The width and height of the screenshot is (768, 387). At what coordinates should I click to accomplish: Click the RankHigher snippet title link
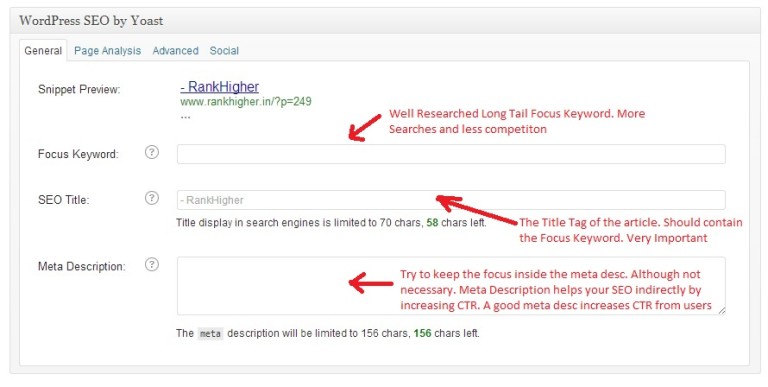click(x=219, y=87)
